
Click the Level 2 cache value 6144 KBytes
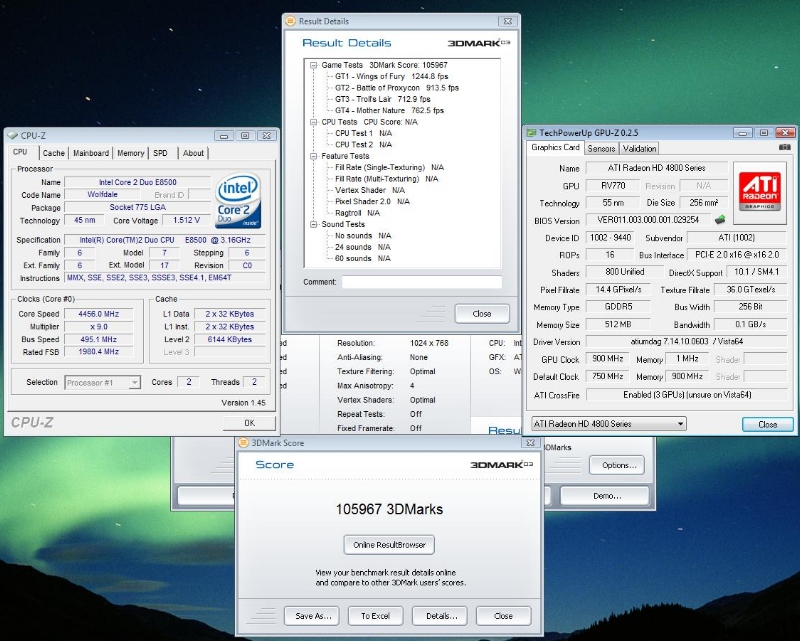[230, 339]
